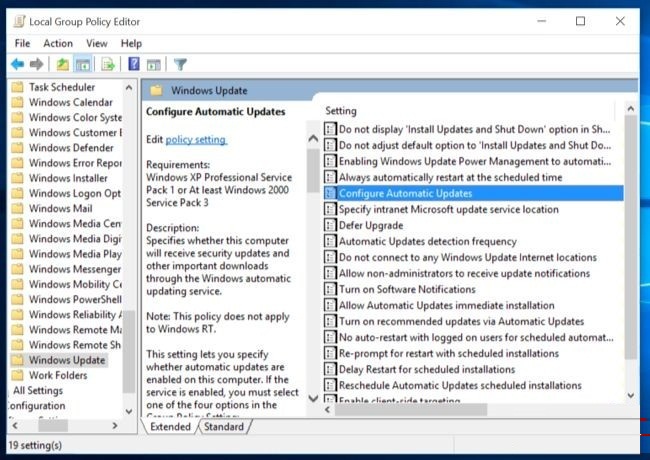Select the Extended tab

[x=170, y=427]
